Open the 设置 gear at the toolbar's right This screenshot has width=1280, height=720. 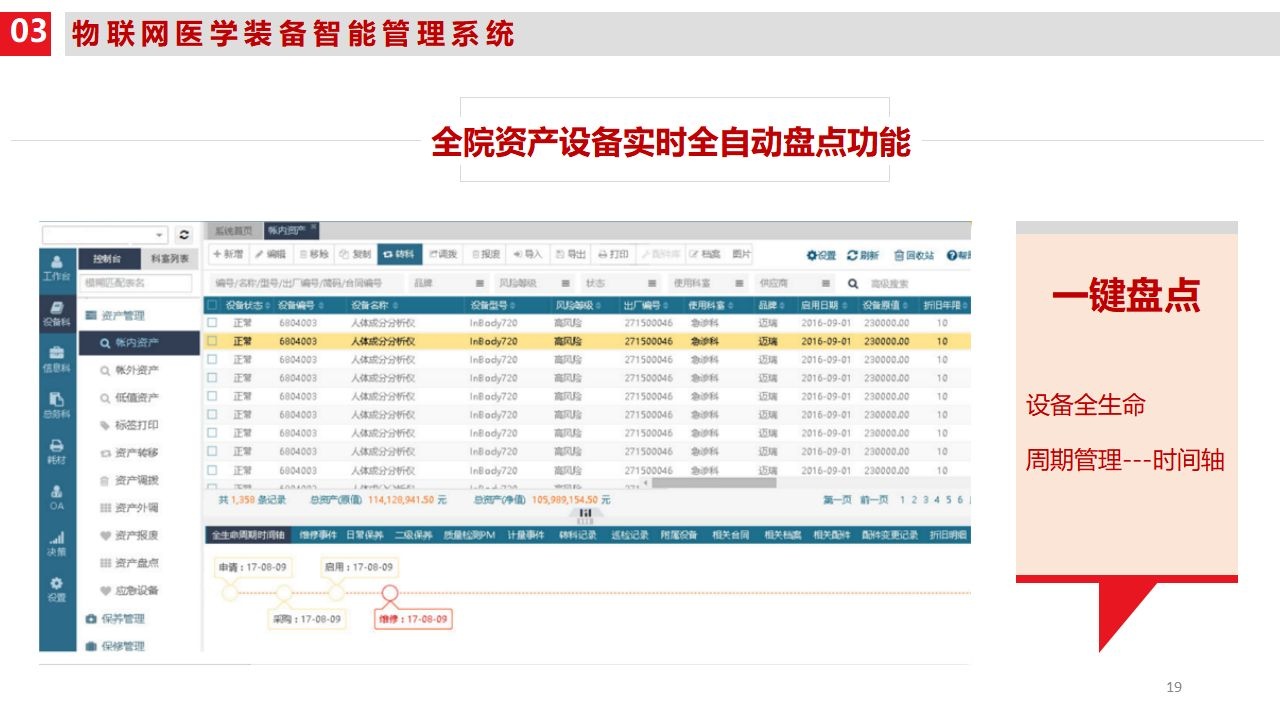pos(822,256)
